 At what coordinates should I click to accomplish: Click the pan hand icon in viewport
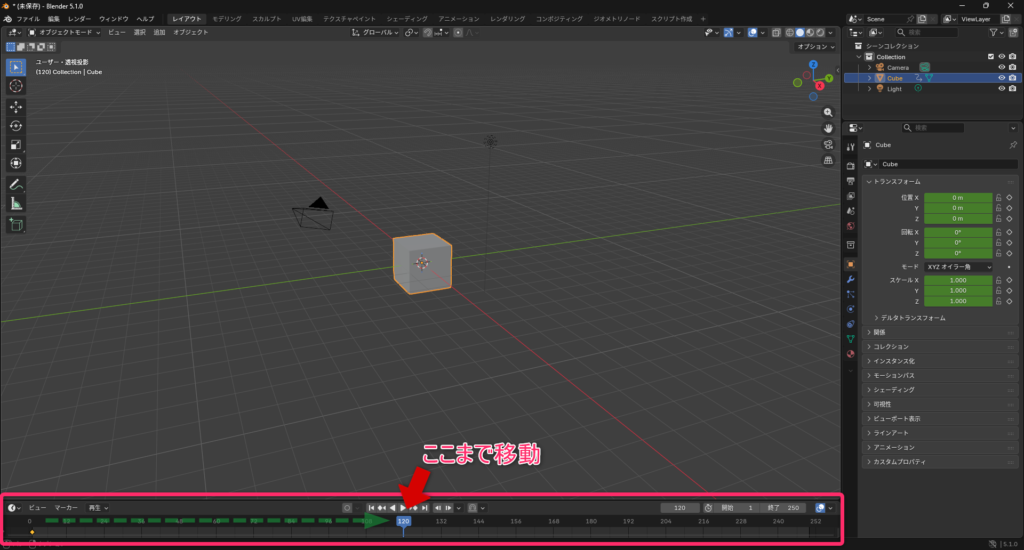pos(828,128)
